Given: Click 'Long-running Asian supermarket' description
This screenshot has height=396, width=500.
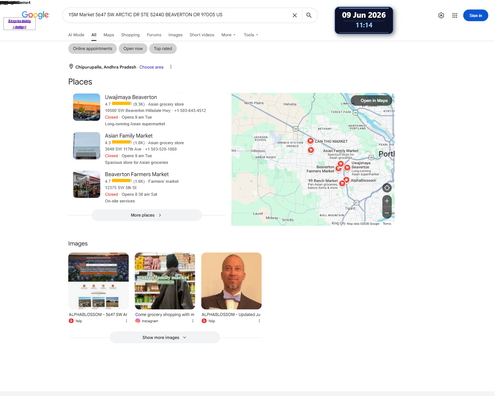Looking at the screenshot, I should (135, 124).
